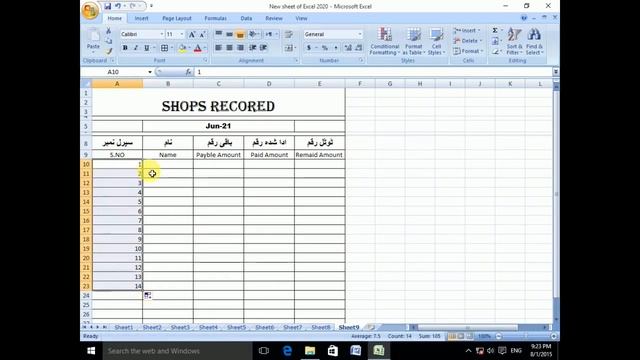
Task: Decrease the cell indent
Action: point(253,48)
